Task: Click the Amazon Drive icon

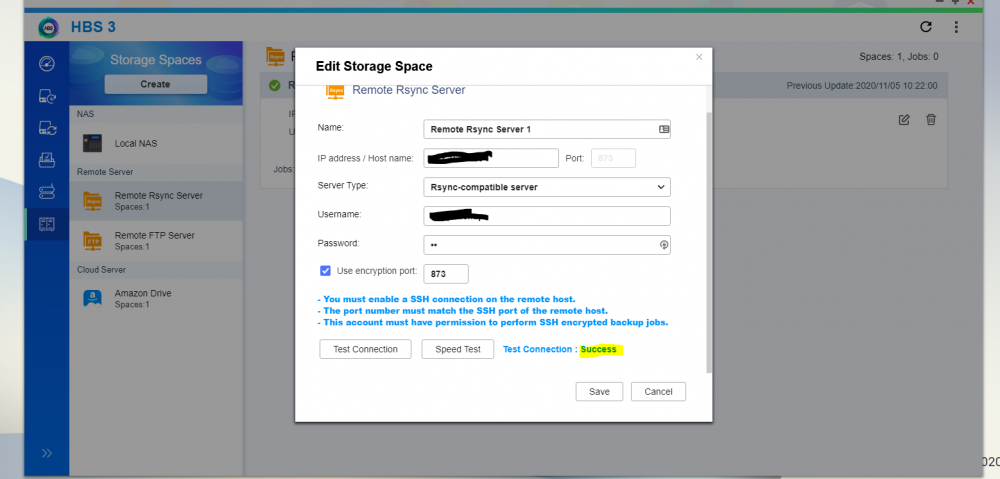Action: coord(92,298)
